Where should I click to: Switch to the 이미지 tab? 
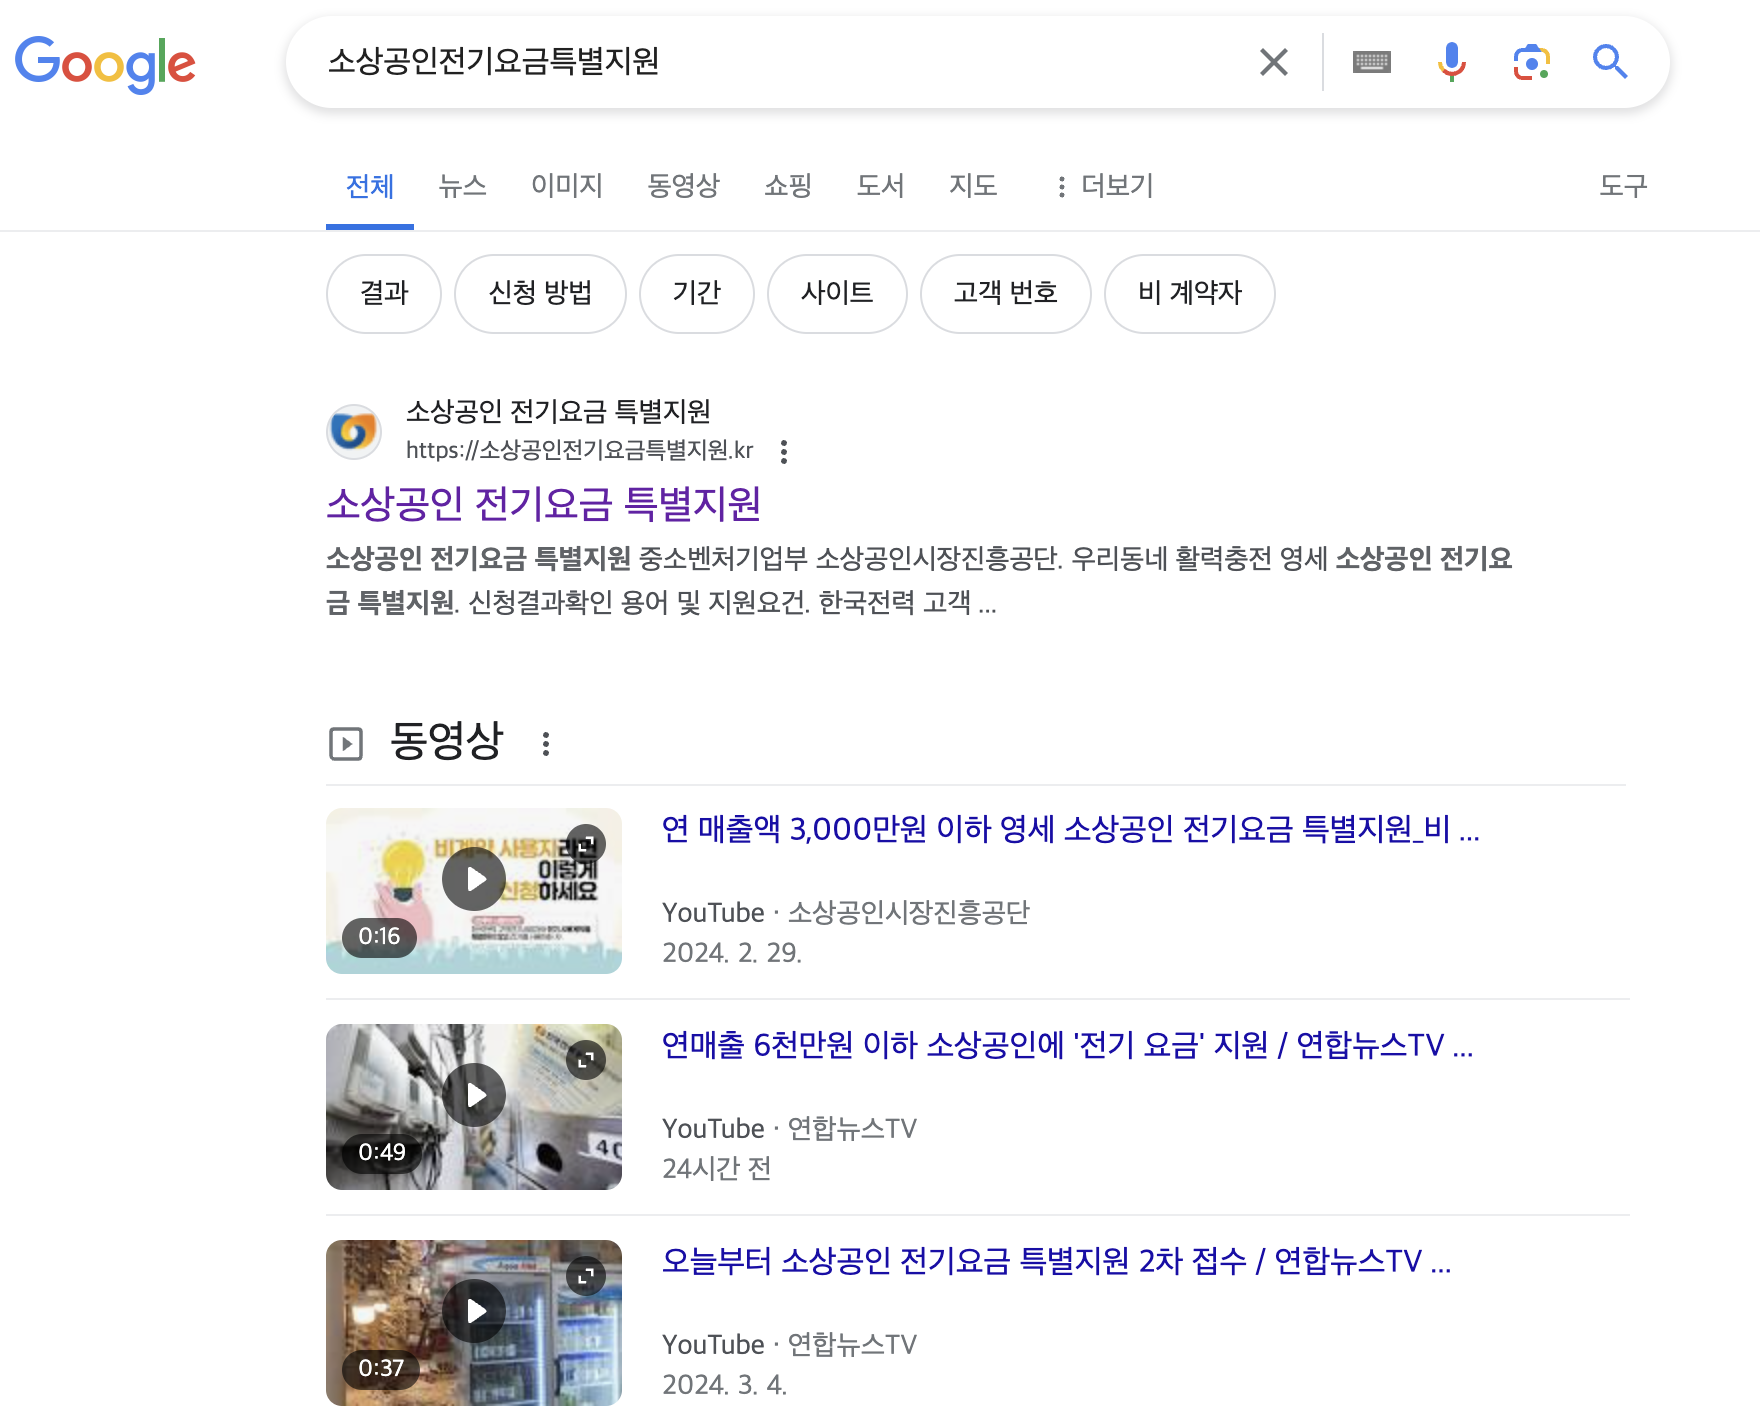[567, 186]
